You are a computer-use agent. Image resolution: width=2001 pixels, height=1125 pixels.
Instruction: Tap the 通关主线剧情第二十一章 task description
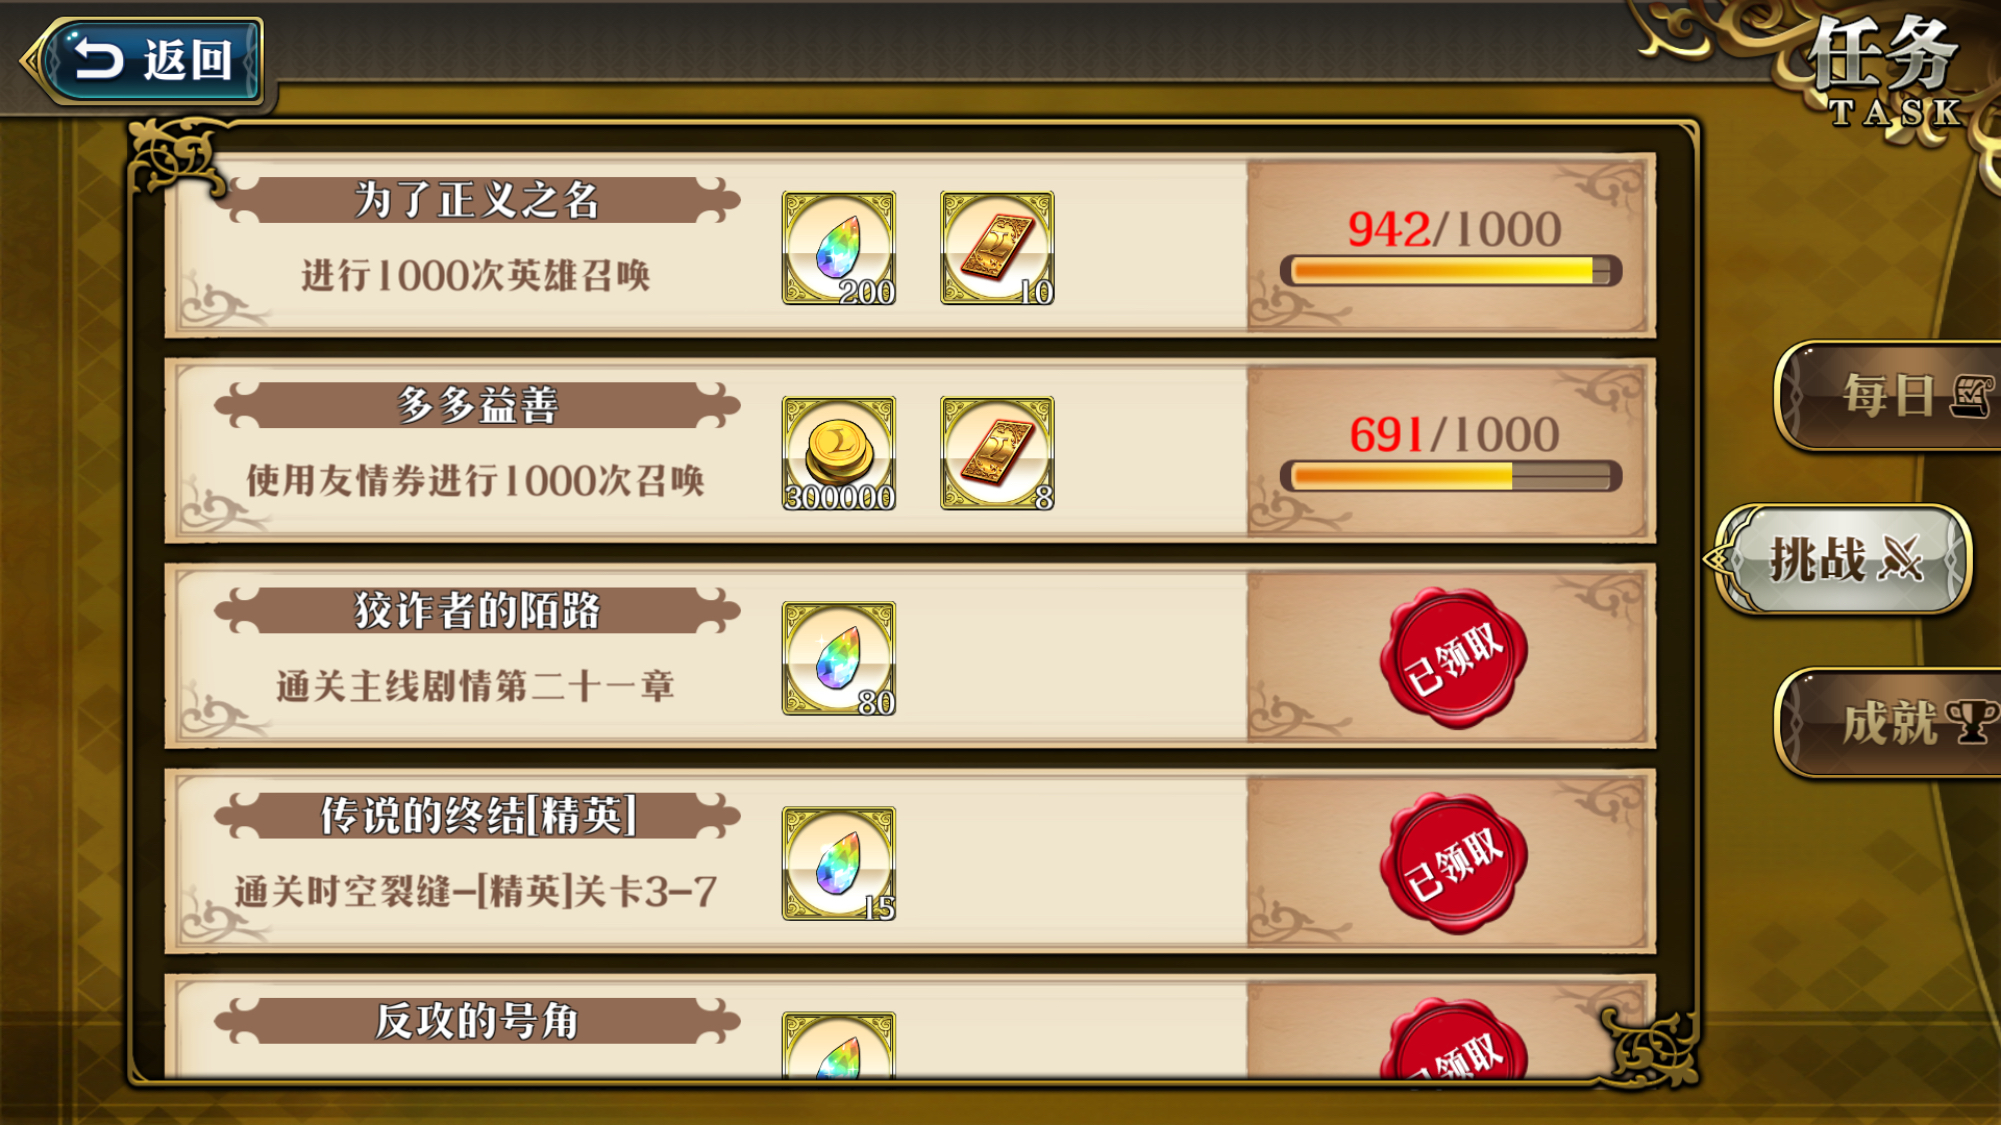[475, 687]
